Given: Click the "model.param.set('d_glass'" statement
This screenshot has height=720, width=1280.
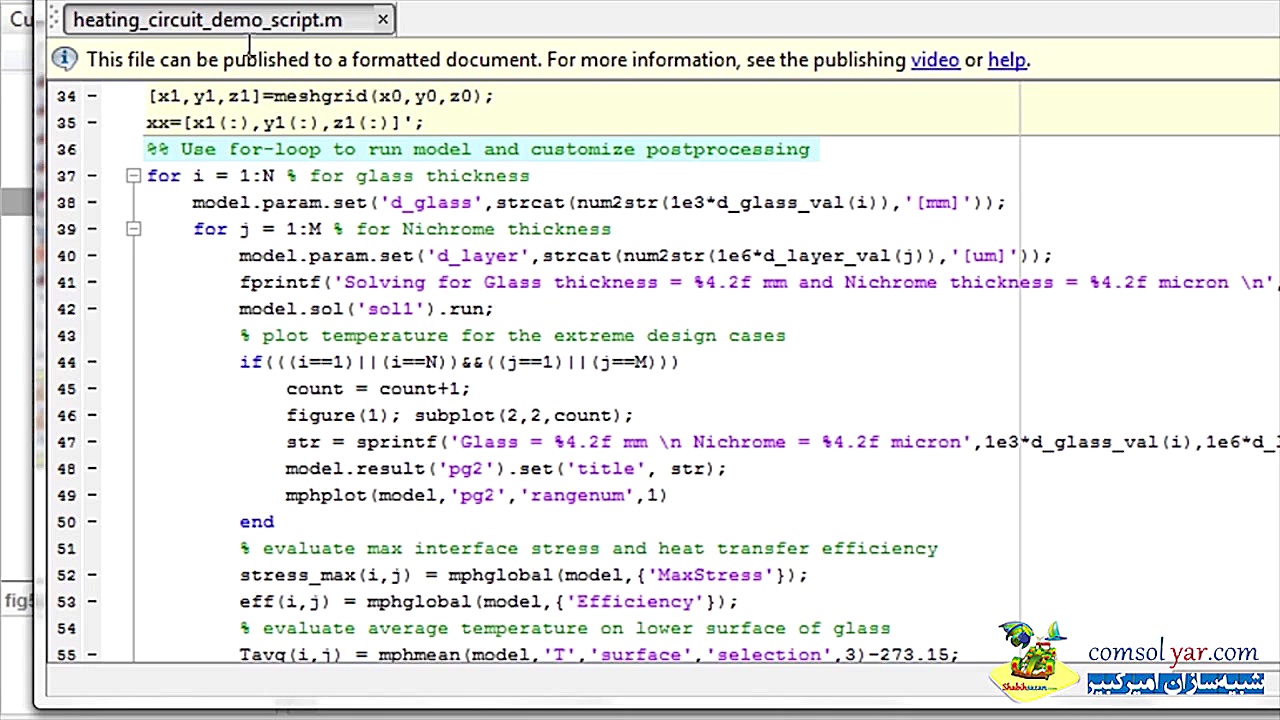Looking at the screenshot, I should click(599, 203).
